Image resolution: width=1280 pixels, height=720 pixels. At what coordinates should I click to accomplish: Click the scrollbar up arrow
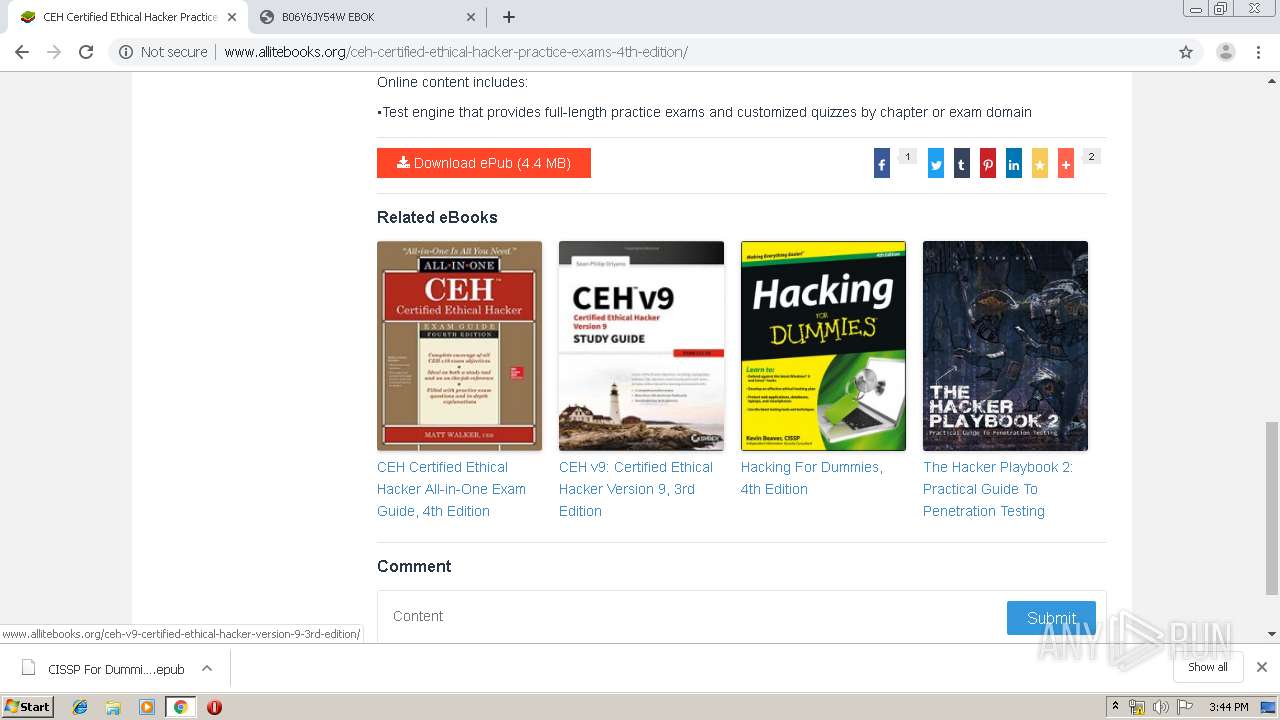click(1272, 79)
